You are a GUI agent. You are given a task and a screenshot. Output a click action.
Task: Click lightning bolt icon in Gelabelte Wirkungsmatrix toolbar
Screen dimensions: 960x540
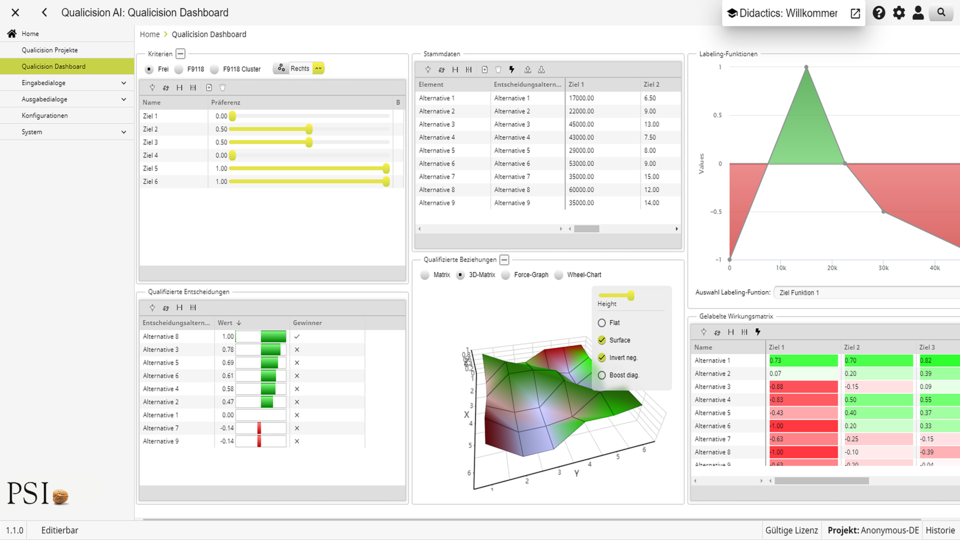(x=758, y=332)
